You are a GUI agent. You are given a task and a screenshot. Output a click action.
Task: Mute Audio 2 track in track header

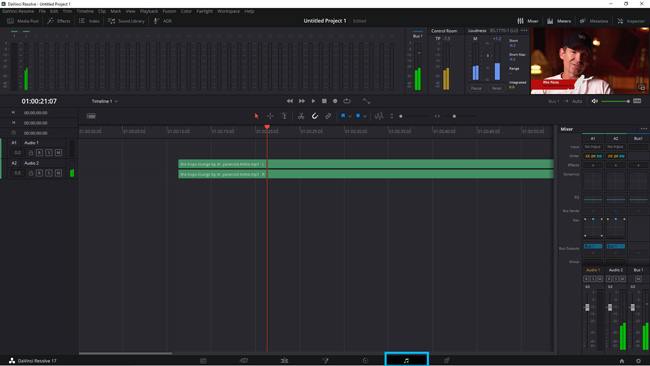(x=58, y=173)
